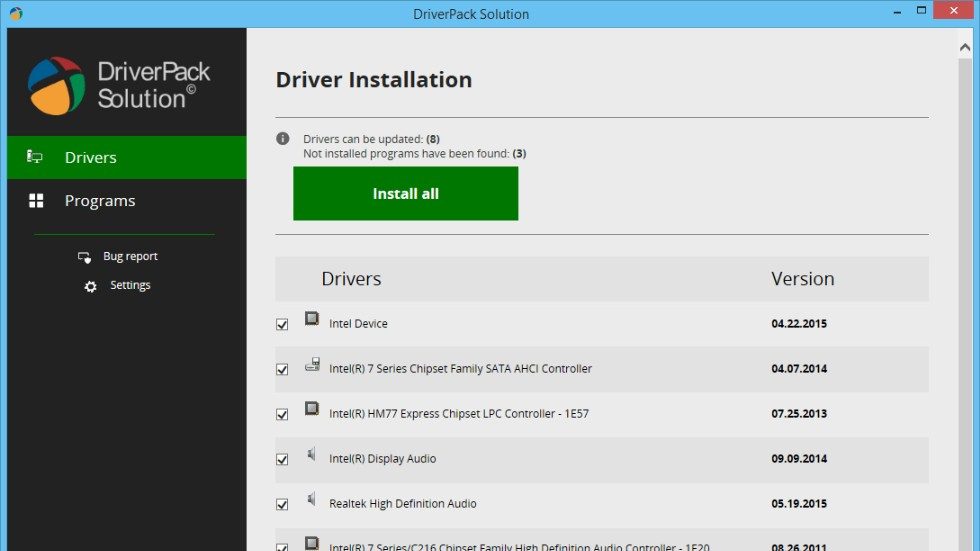Screen dimensions: 980x551
Task: Click version 04.07.2014
Action: click(799, 369)
